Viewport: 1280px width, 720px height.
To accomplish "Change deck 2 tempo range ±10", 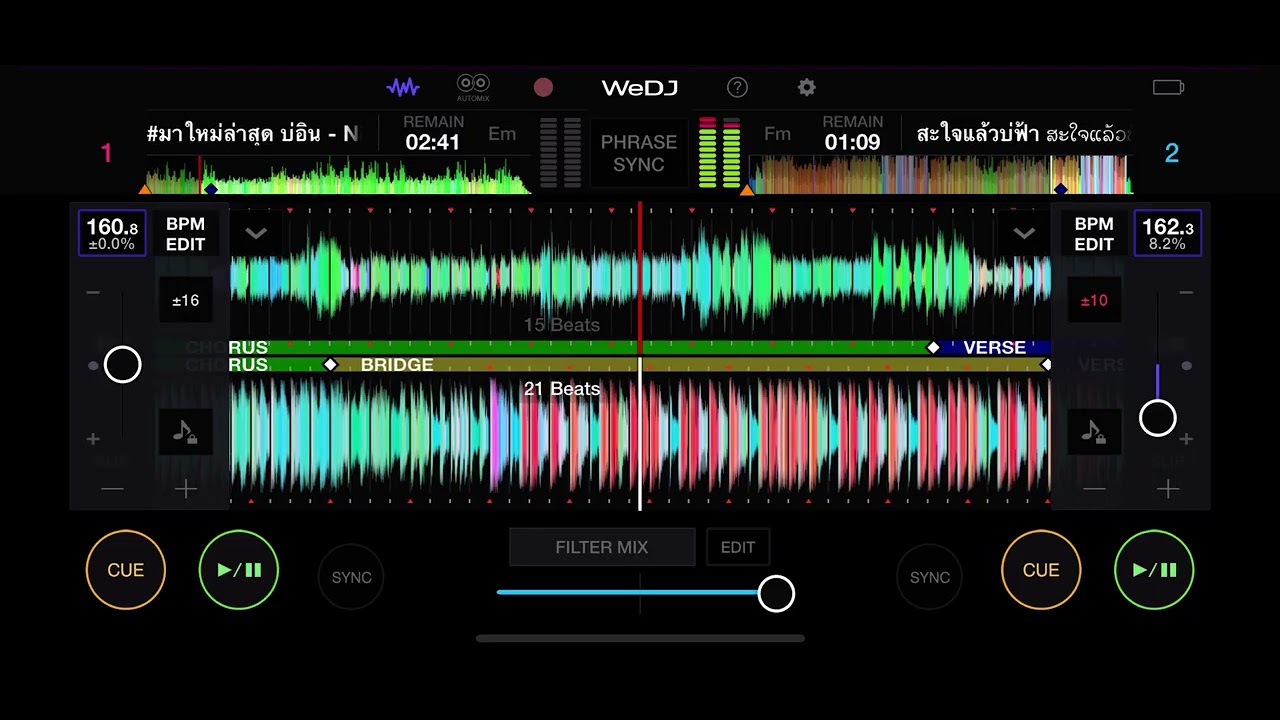I will (x=1093, y=300).
